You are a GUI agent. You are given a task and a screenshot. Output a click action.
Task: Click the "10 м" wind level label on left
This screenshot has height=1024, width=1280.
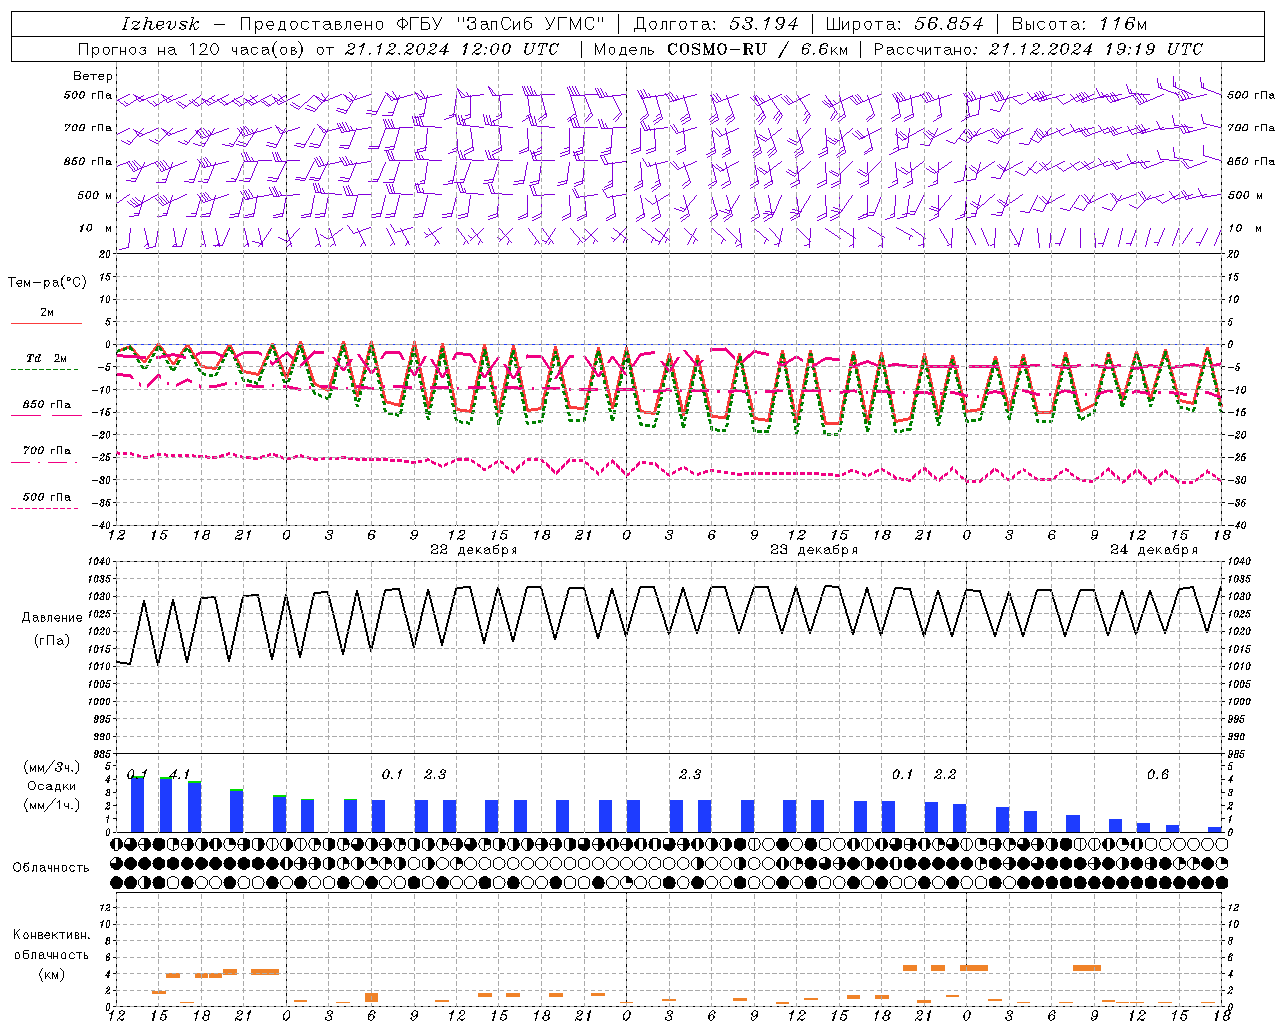coord(96,229)
